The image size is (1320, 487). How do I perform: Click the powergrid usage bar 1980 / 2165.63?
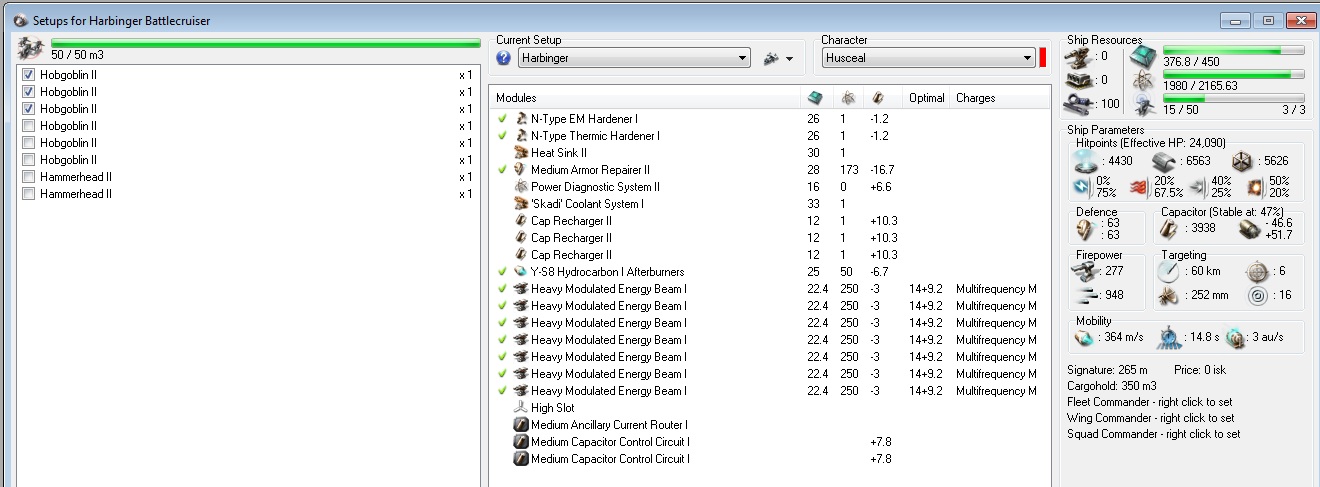point(1233,75)
